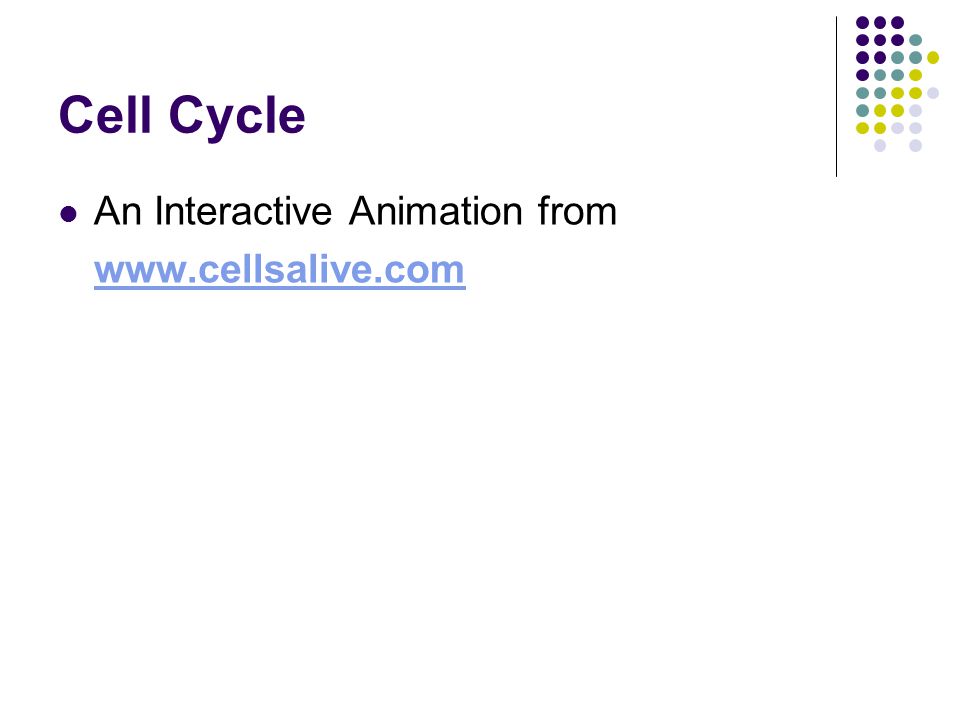Viewport: 960px width, 720px height.
Task: Click the middle purple dot in top dot row
Action: 880,23
